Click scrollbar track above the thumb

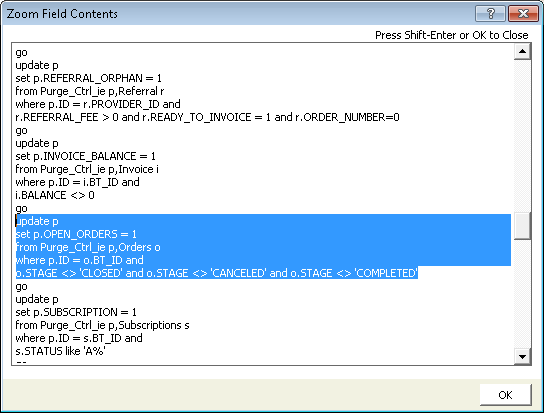pos(522,135)
